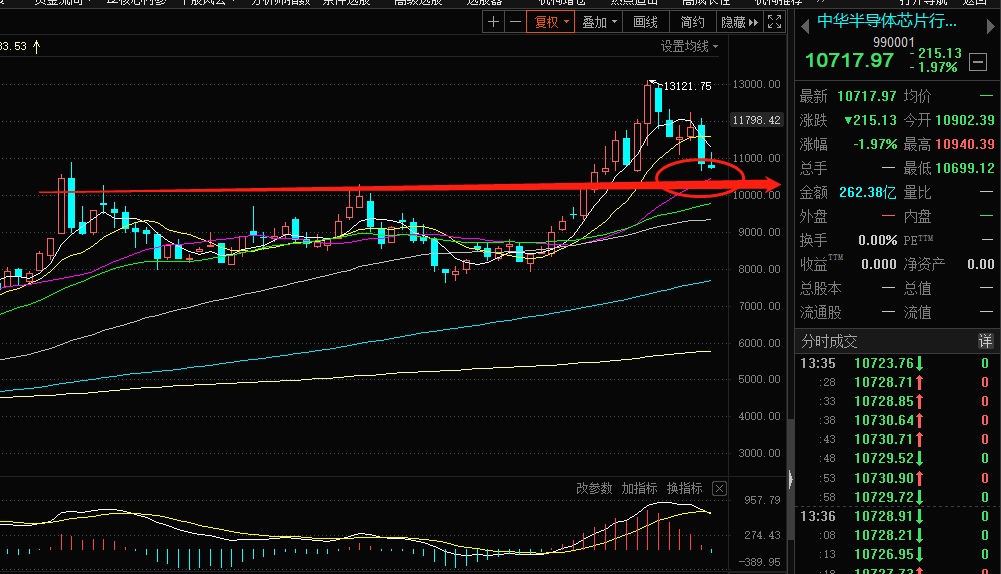The width and height of the screenshot is (1001, 574).
Task: Click the current price 10717.97 in header
Action: click(x=849, y=61)
